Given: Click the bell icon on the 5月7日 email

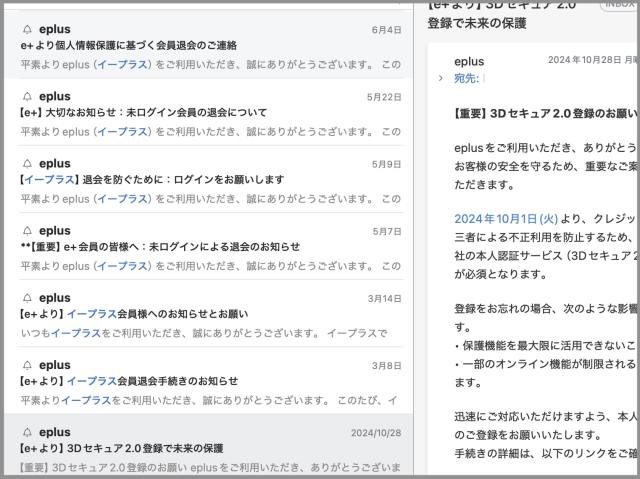Looking at the screenshot, I should 27,230.
